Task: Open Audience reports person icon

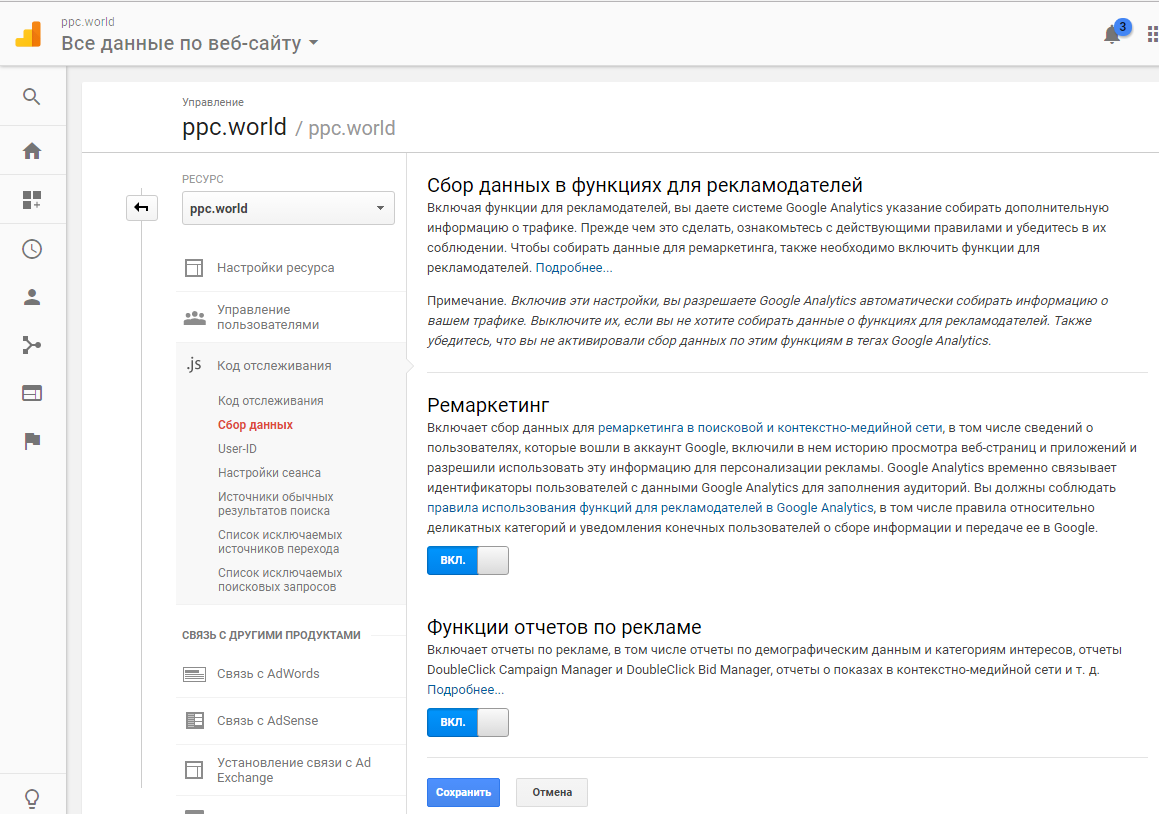Action: tap(32, 297)
